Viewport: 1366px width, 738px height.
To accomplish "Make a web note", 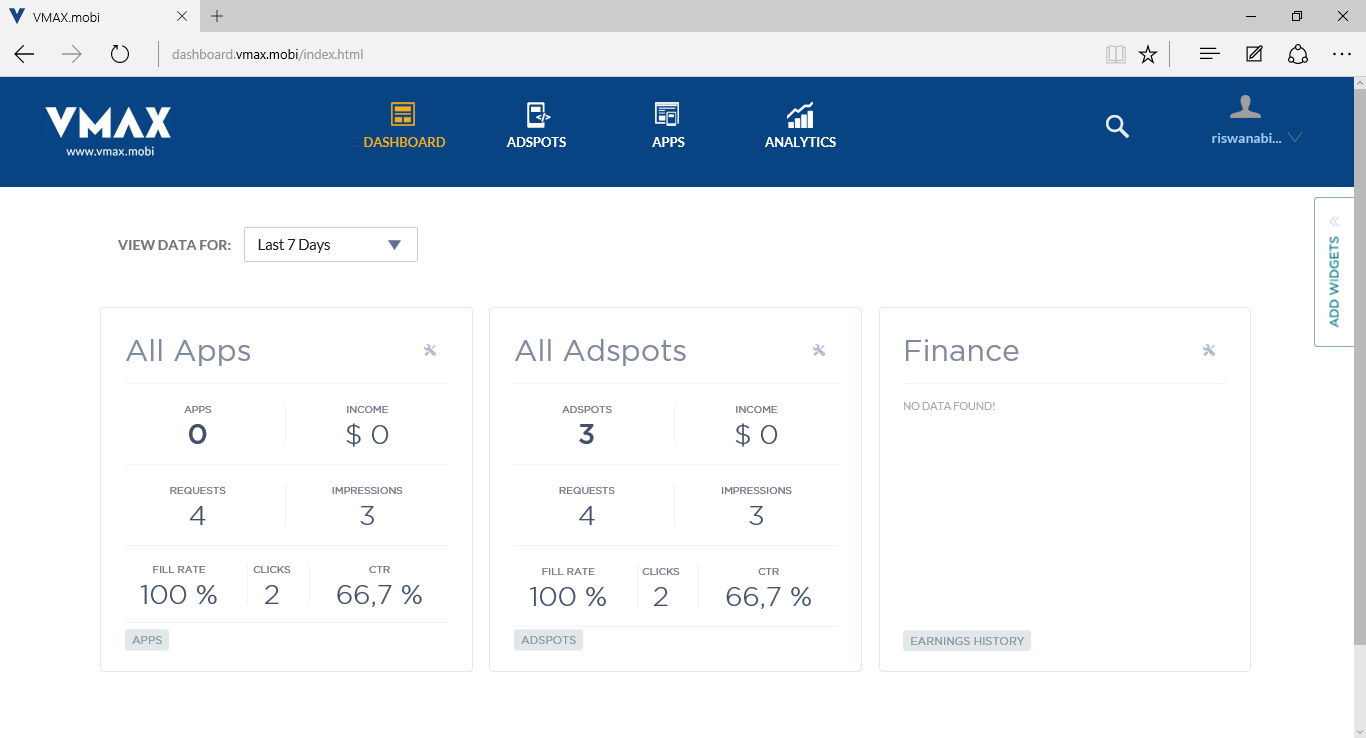I will click(1254, 54).
